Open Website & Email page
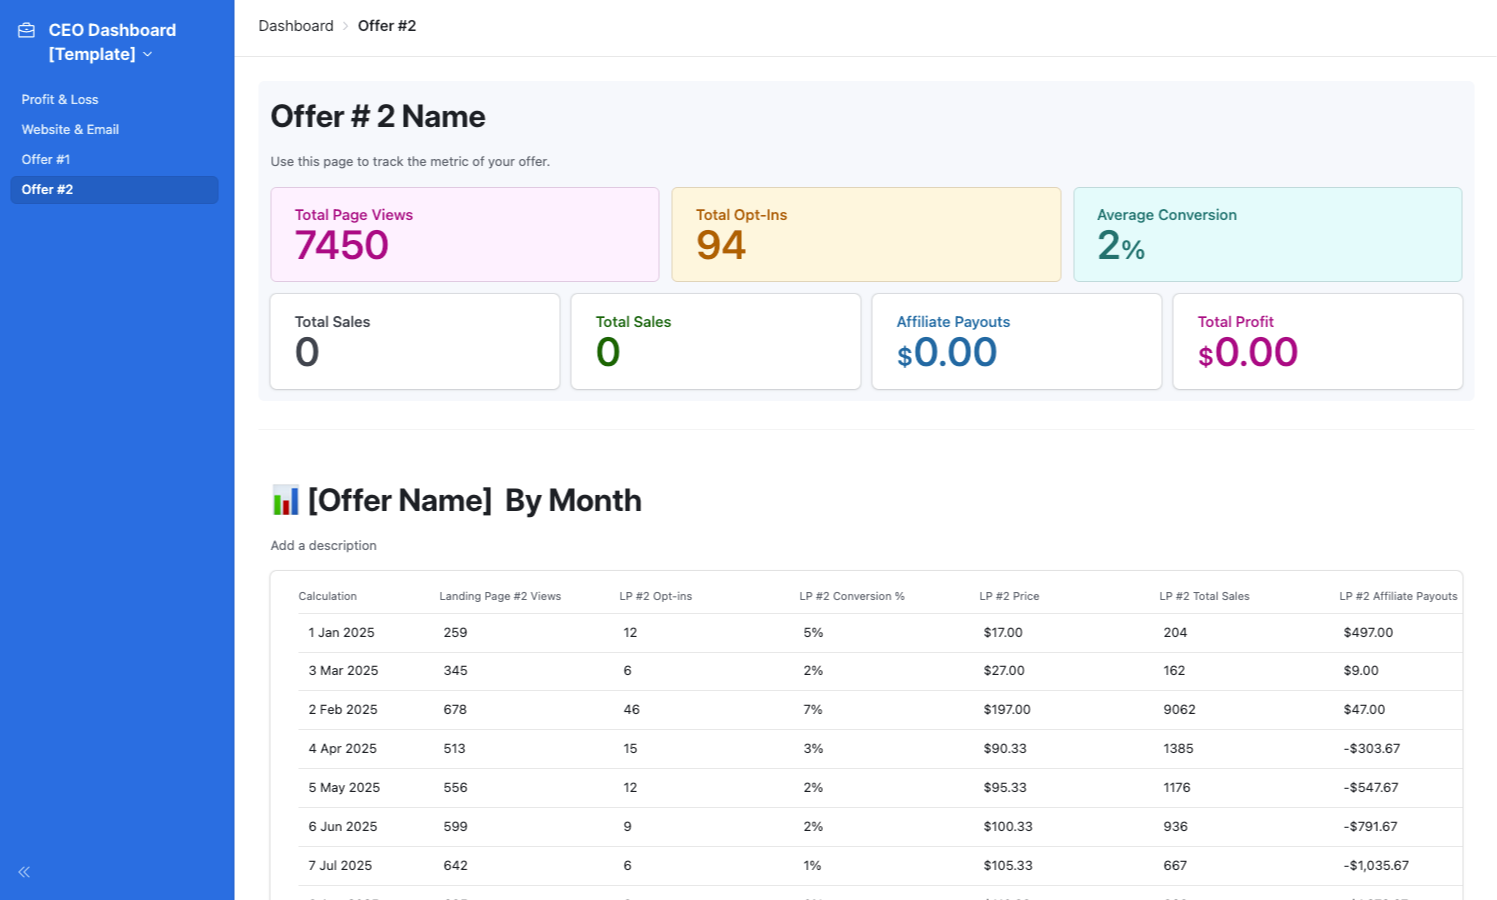The image size is (1497, 900). [x=70, y=130]
